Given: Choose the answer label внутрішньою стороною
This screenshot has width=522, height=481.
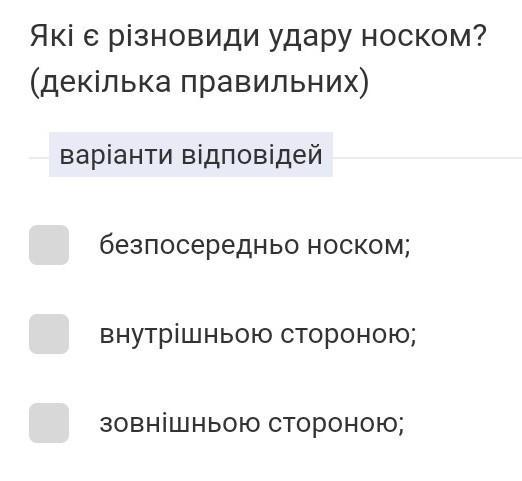Looking at the screenshot, I should (258, 334).
